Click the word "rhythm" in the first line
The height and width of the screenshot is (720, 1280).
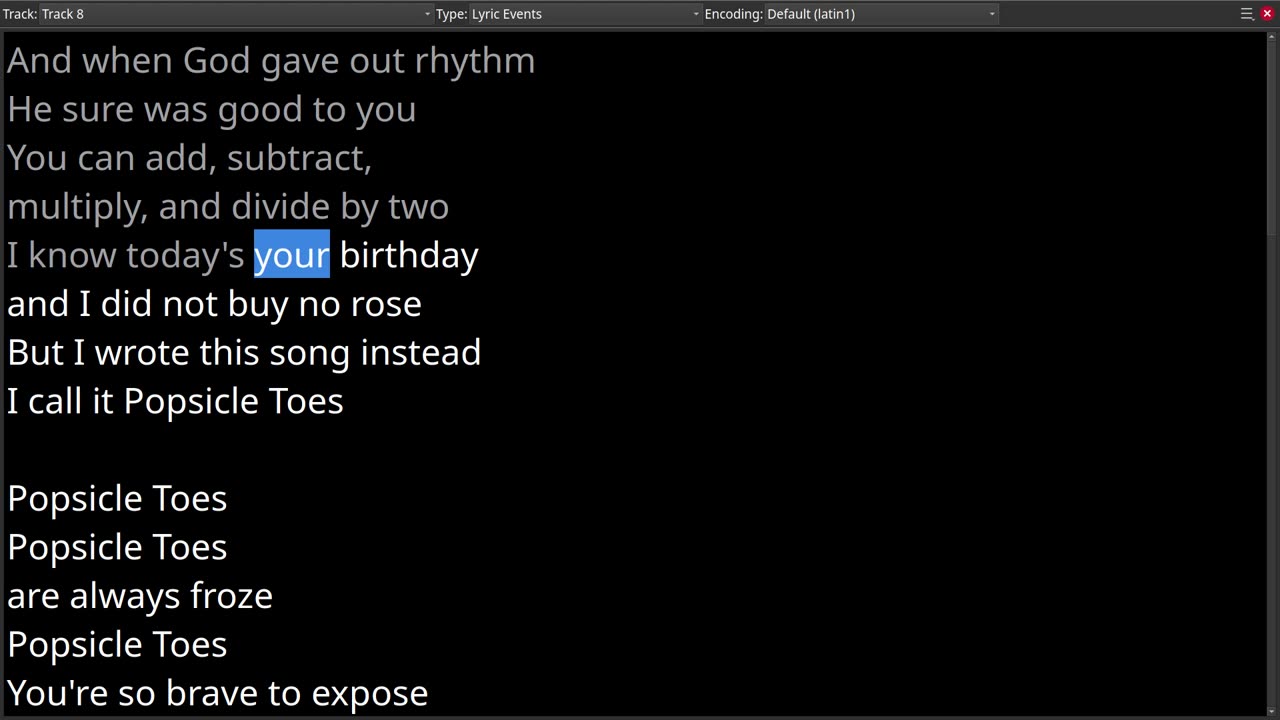tap(474, 61)
